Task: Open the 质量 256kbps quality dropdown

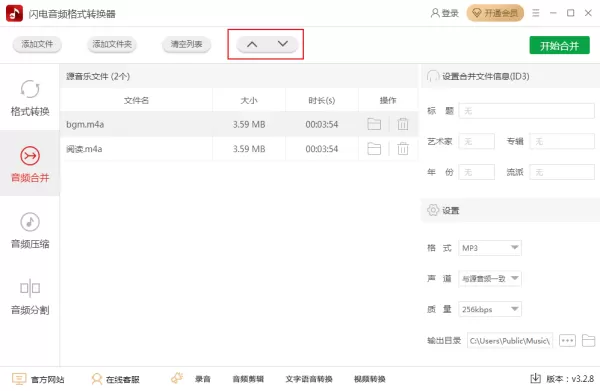Action: (x=490, y=309)
